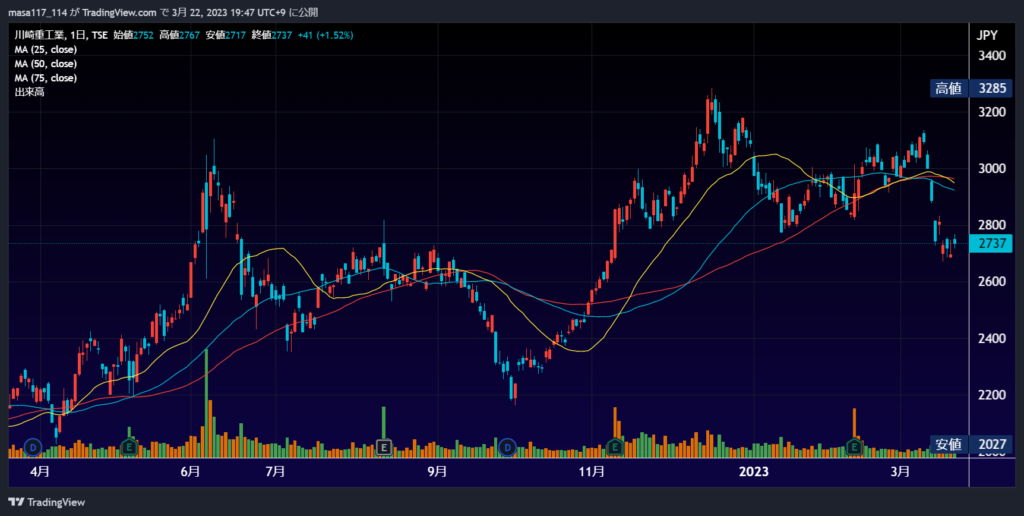1024x516 pixels.
Task: Click the 高値 3285 price label
Action: [970, 88]
